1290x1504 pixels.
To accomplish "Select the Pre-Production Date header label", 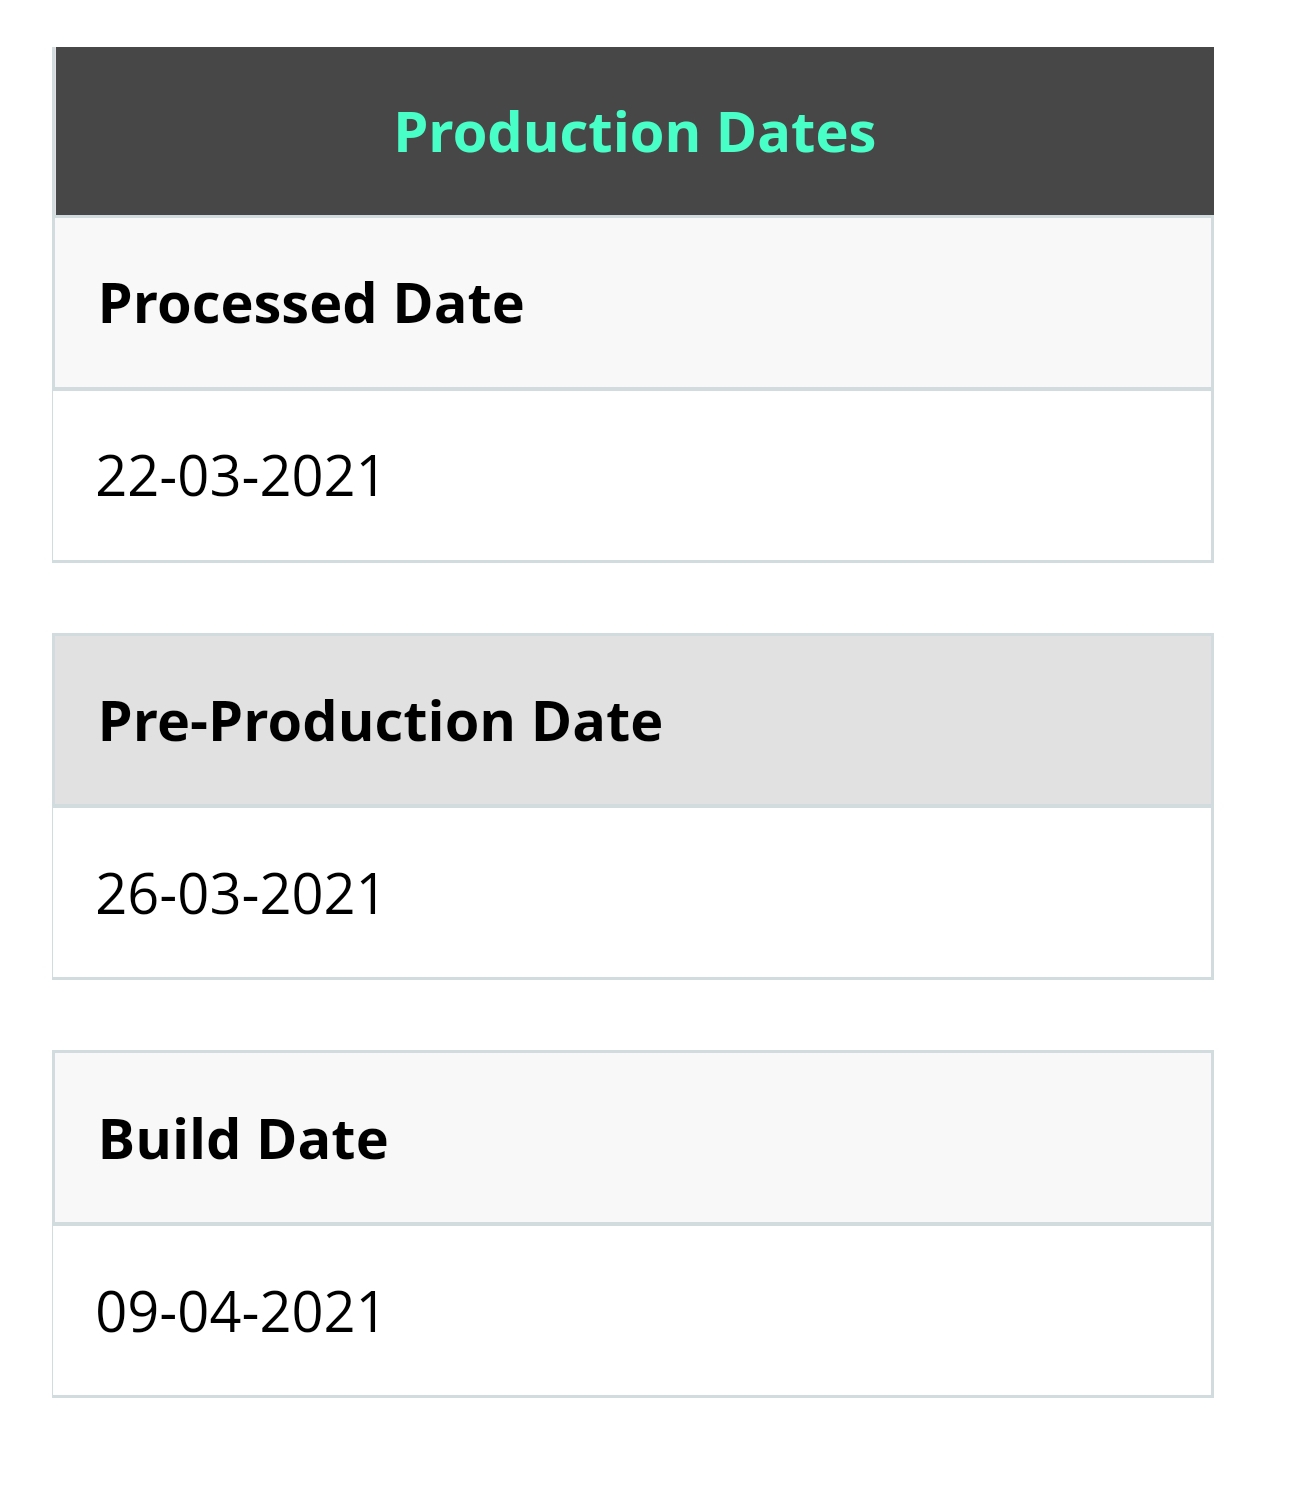I will [380, 721].
